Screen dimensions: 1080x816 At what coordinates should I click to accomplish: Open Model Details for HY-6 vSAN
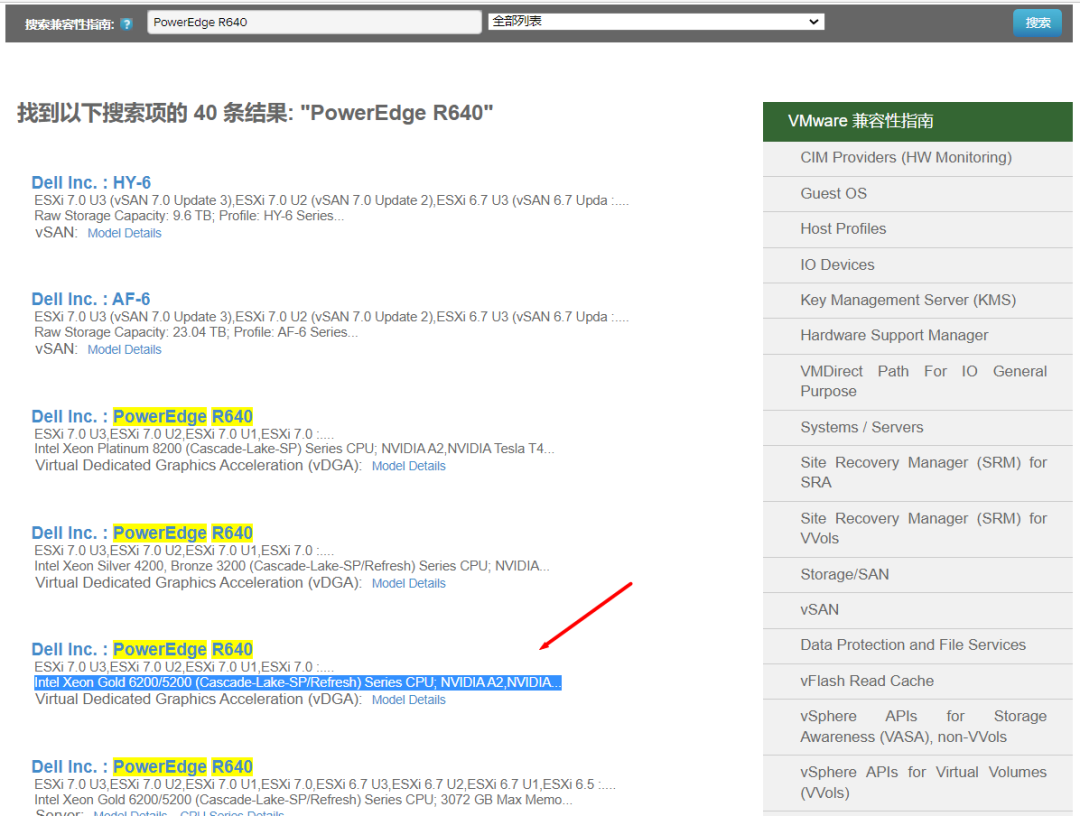[124, 233]
